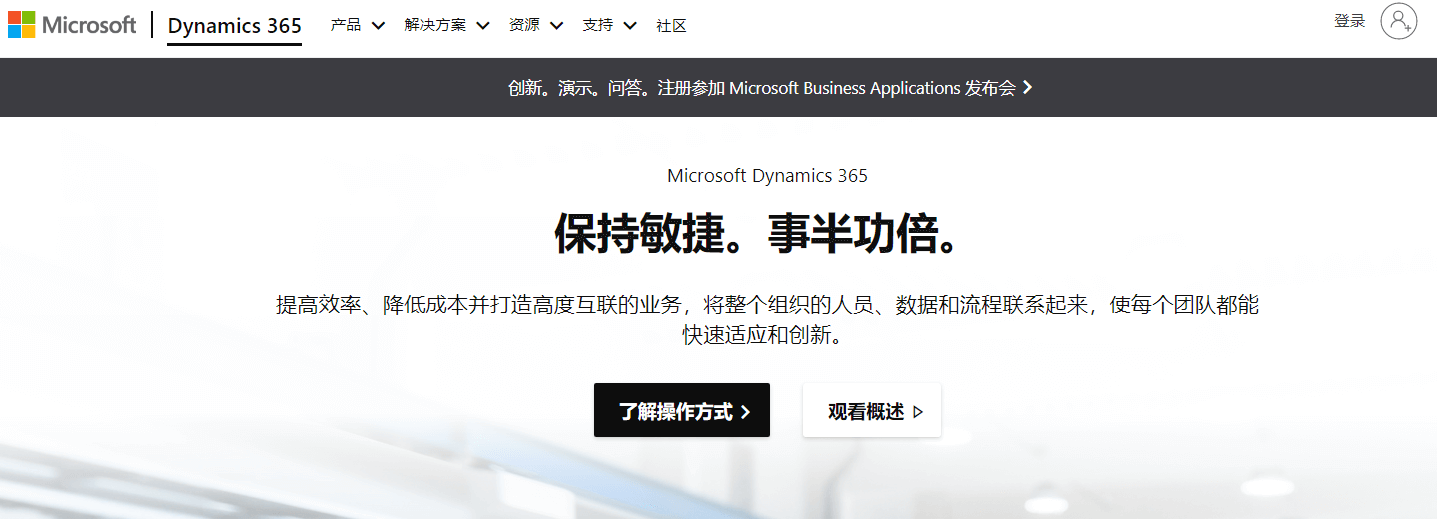Expand the 解决方案 chevron arrow
The width and height of the screenshot is (1437, 519).
483,26
